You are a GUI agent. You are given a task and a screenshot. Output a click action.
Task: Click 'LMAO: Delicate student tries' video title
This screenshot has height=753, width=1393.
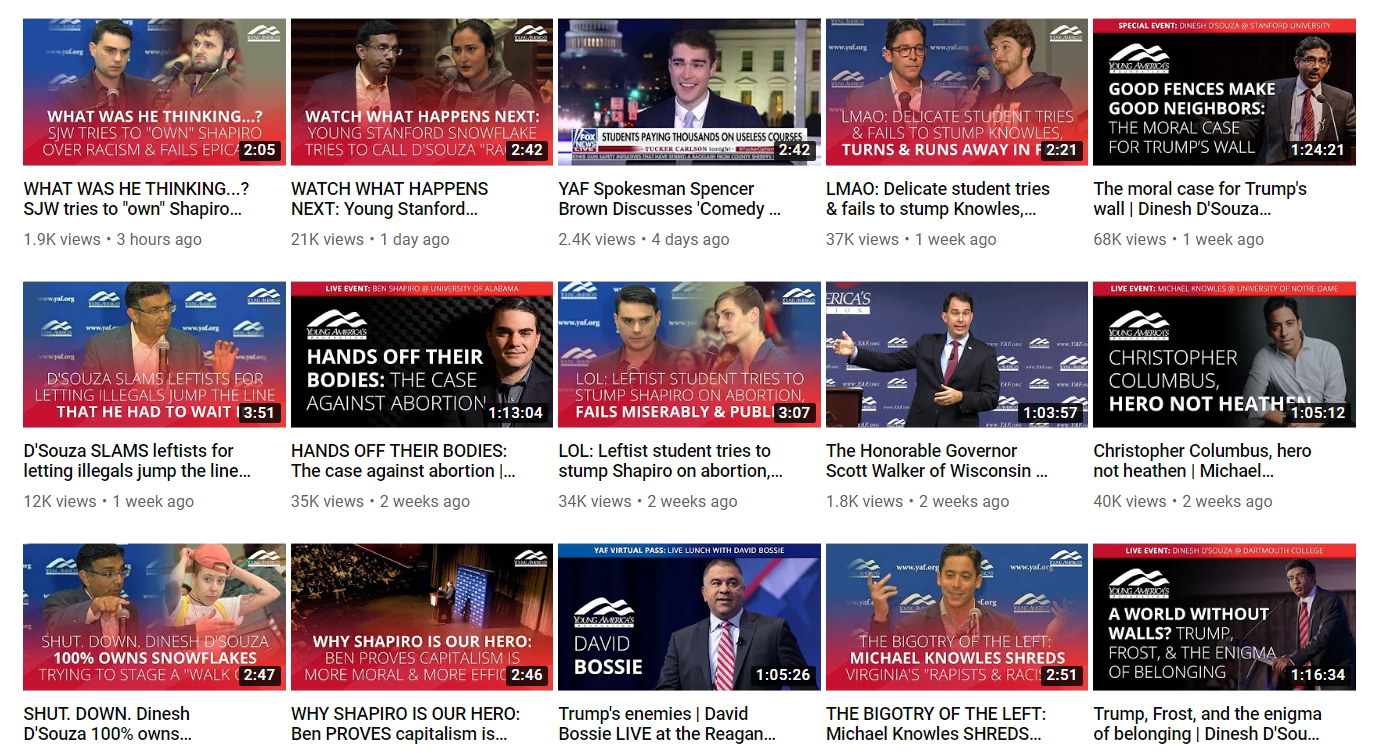click(937, 198)
